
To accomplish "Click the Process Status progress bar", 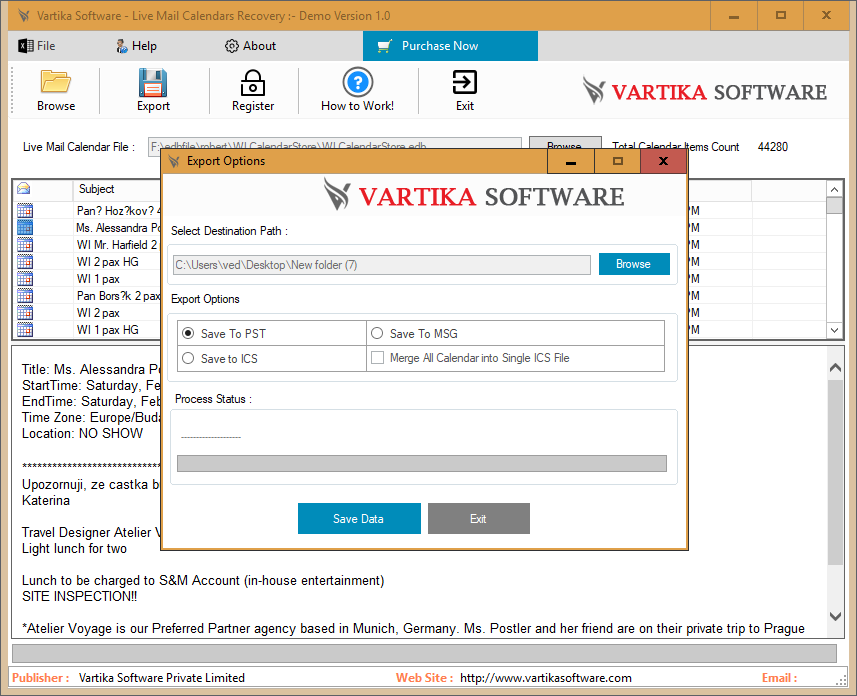I will tap(421, 464).
